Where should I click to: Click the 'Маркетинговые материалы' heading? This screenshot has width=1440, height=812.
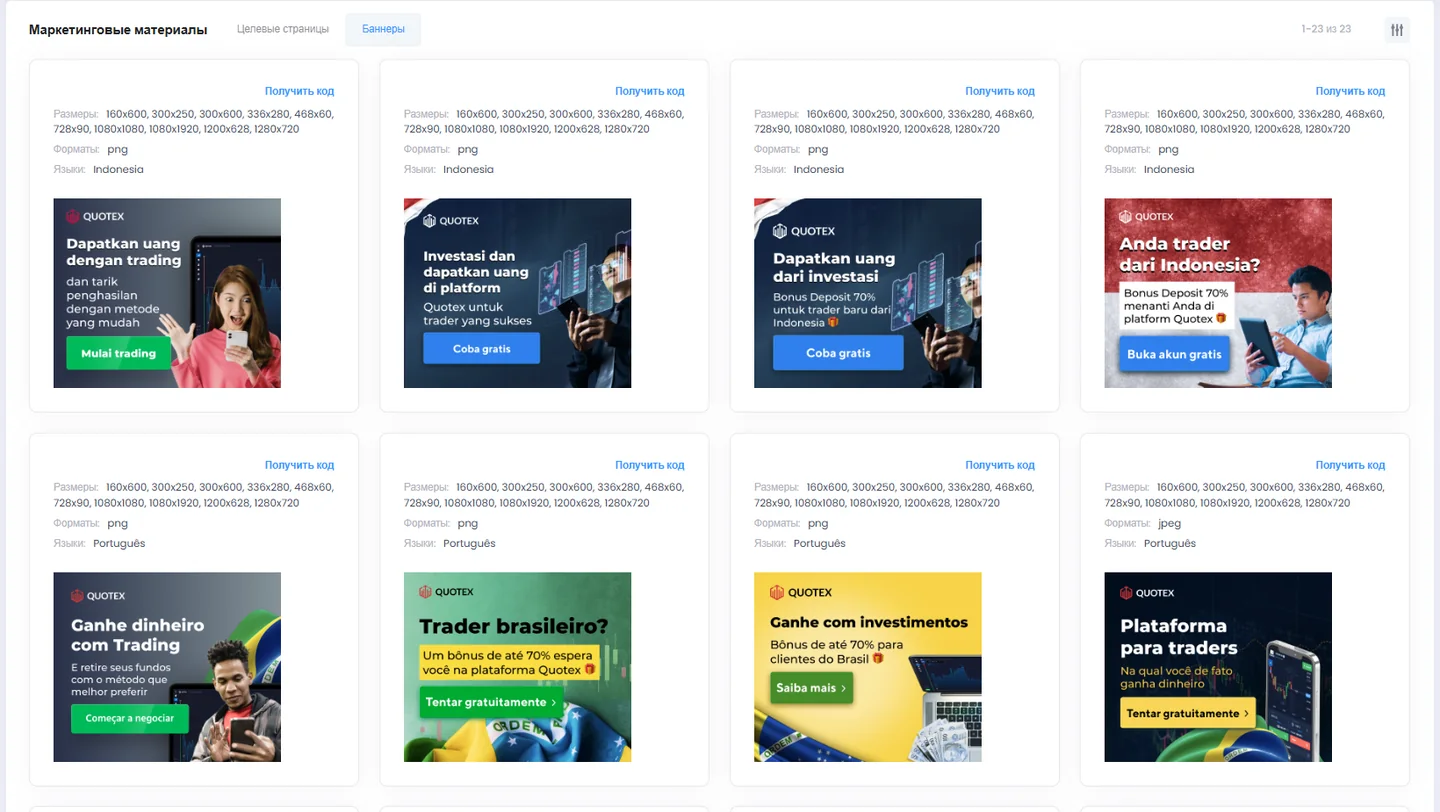(118, 30)
